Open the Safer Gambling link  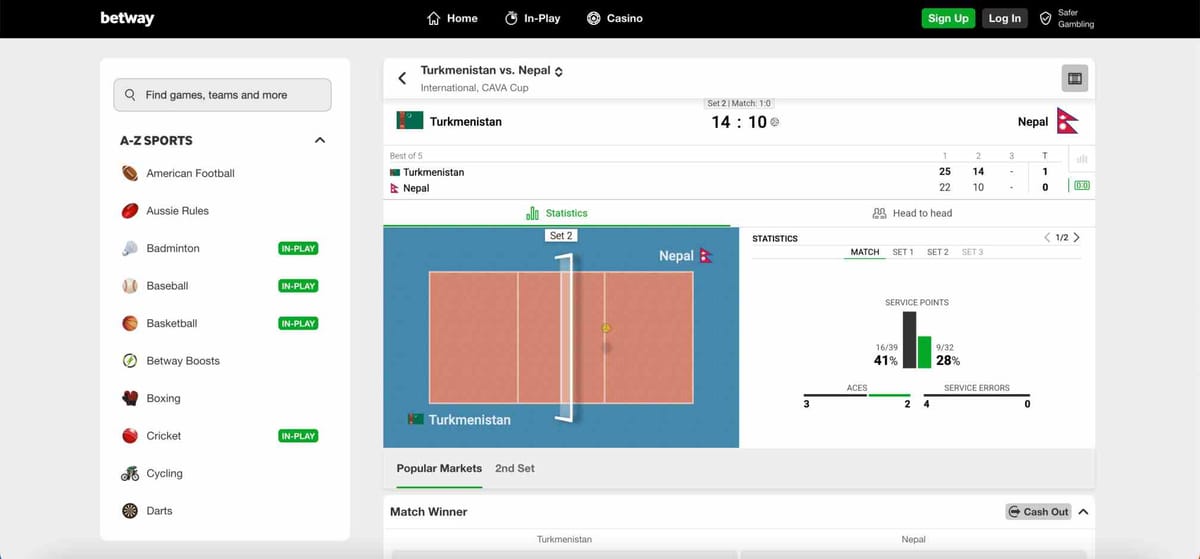point(1067,18)
